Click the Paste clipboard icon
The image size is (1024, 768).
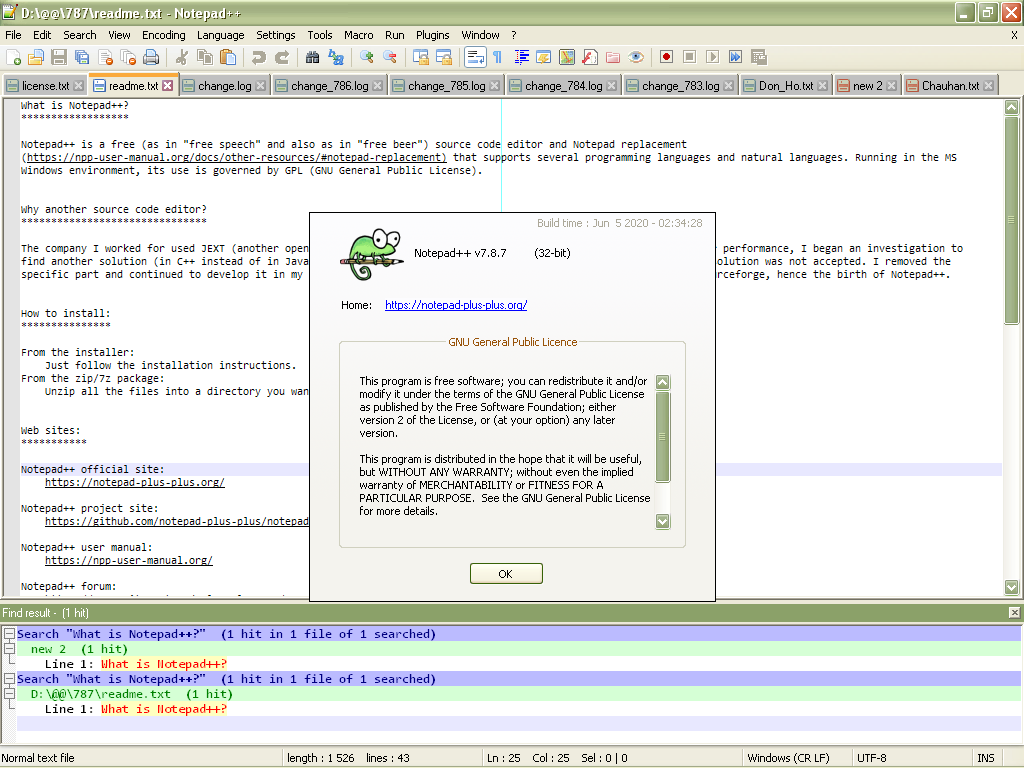point(228,57)
